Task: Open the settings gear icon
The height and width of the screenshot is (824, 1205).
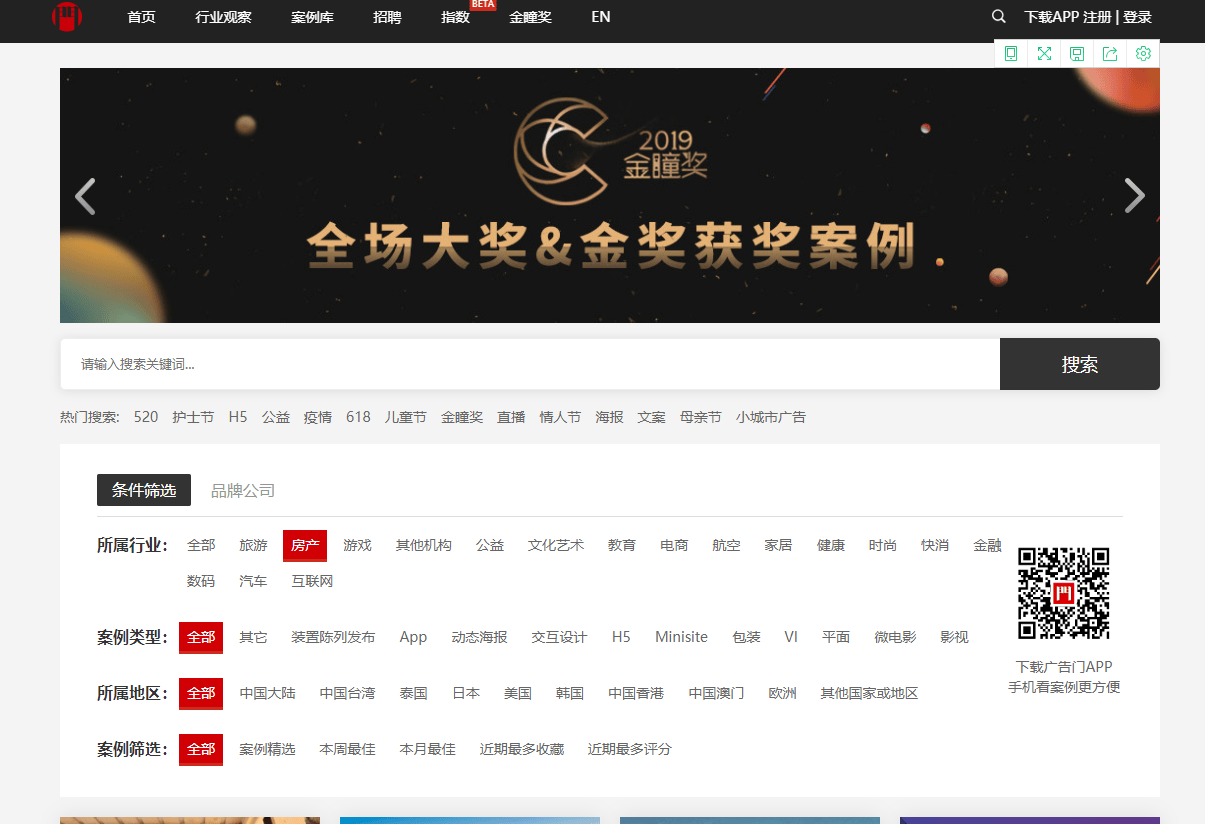Action: point(1142,53)
